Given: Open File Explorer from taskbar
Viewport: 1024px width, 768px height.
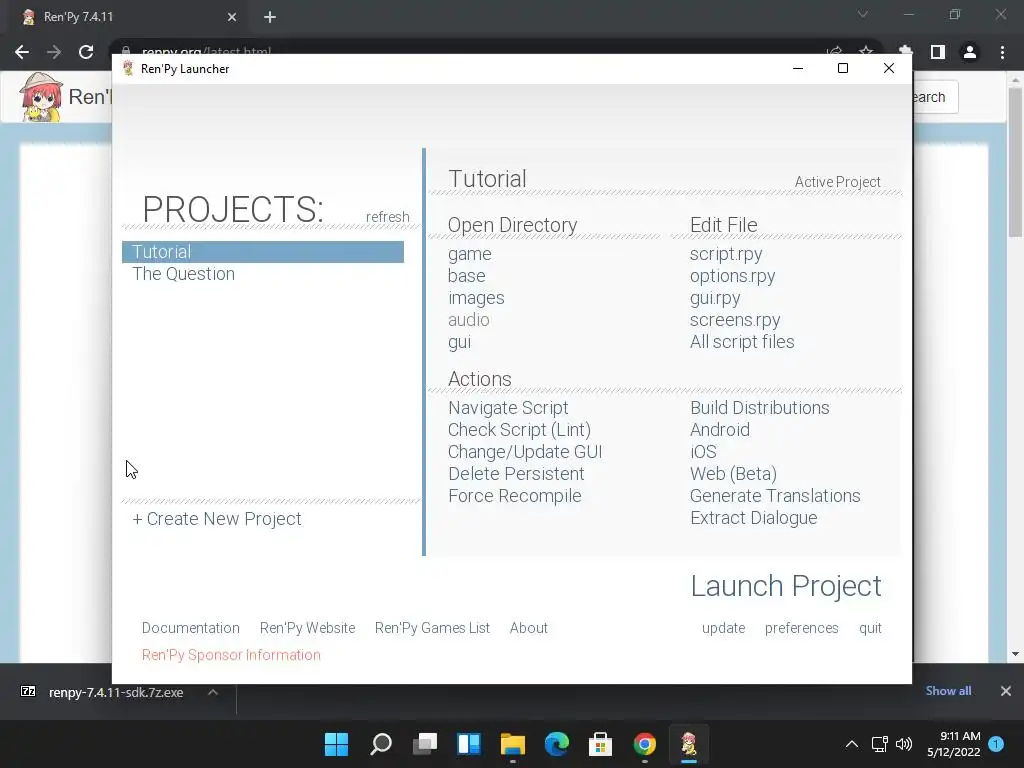Looking at the screenshot, I should [513, 744].
